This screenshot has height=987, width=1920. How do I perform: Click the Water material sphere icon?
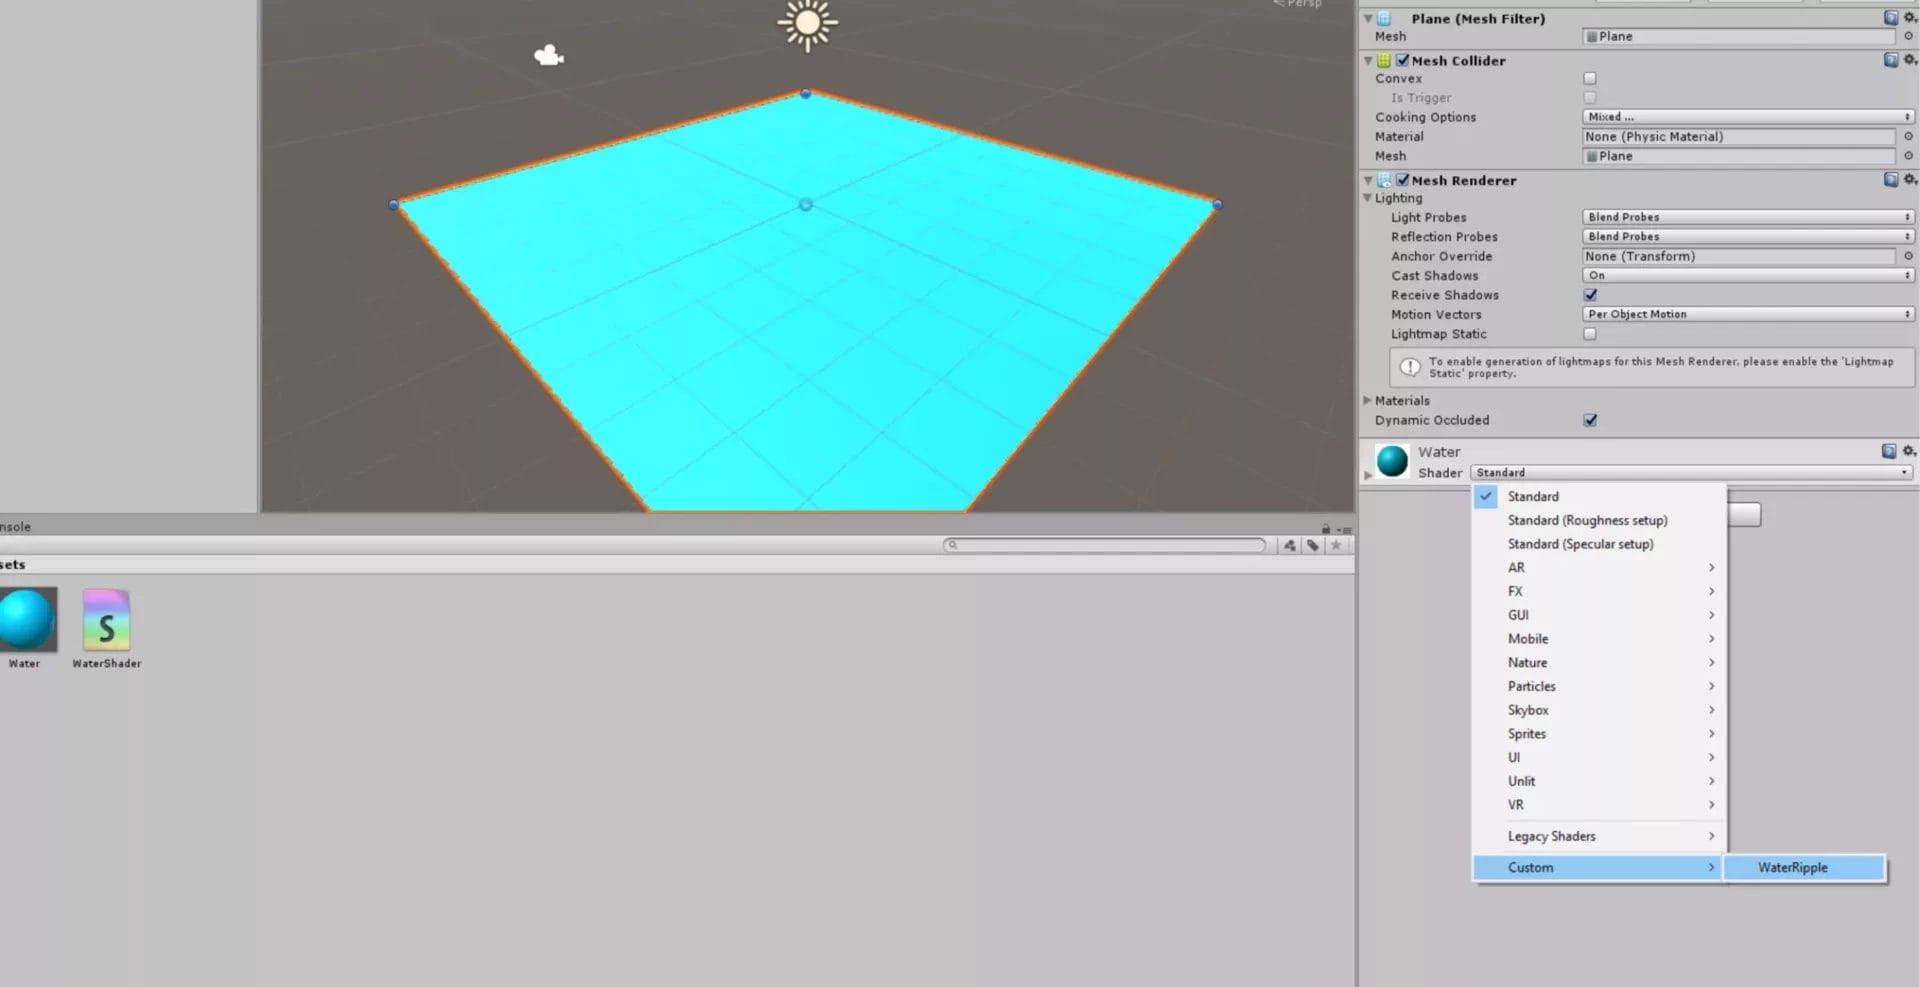pyautogui.click(x=1391, y=462)
